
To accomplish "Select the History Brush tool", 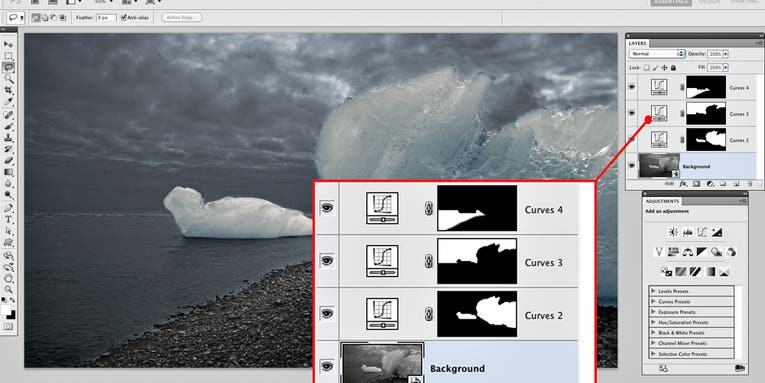I will [x=9, y=148].
